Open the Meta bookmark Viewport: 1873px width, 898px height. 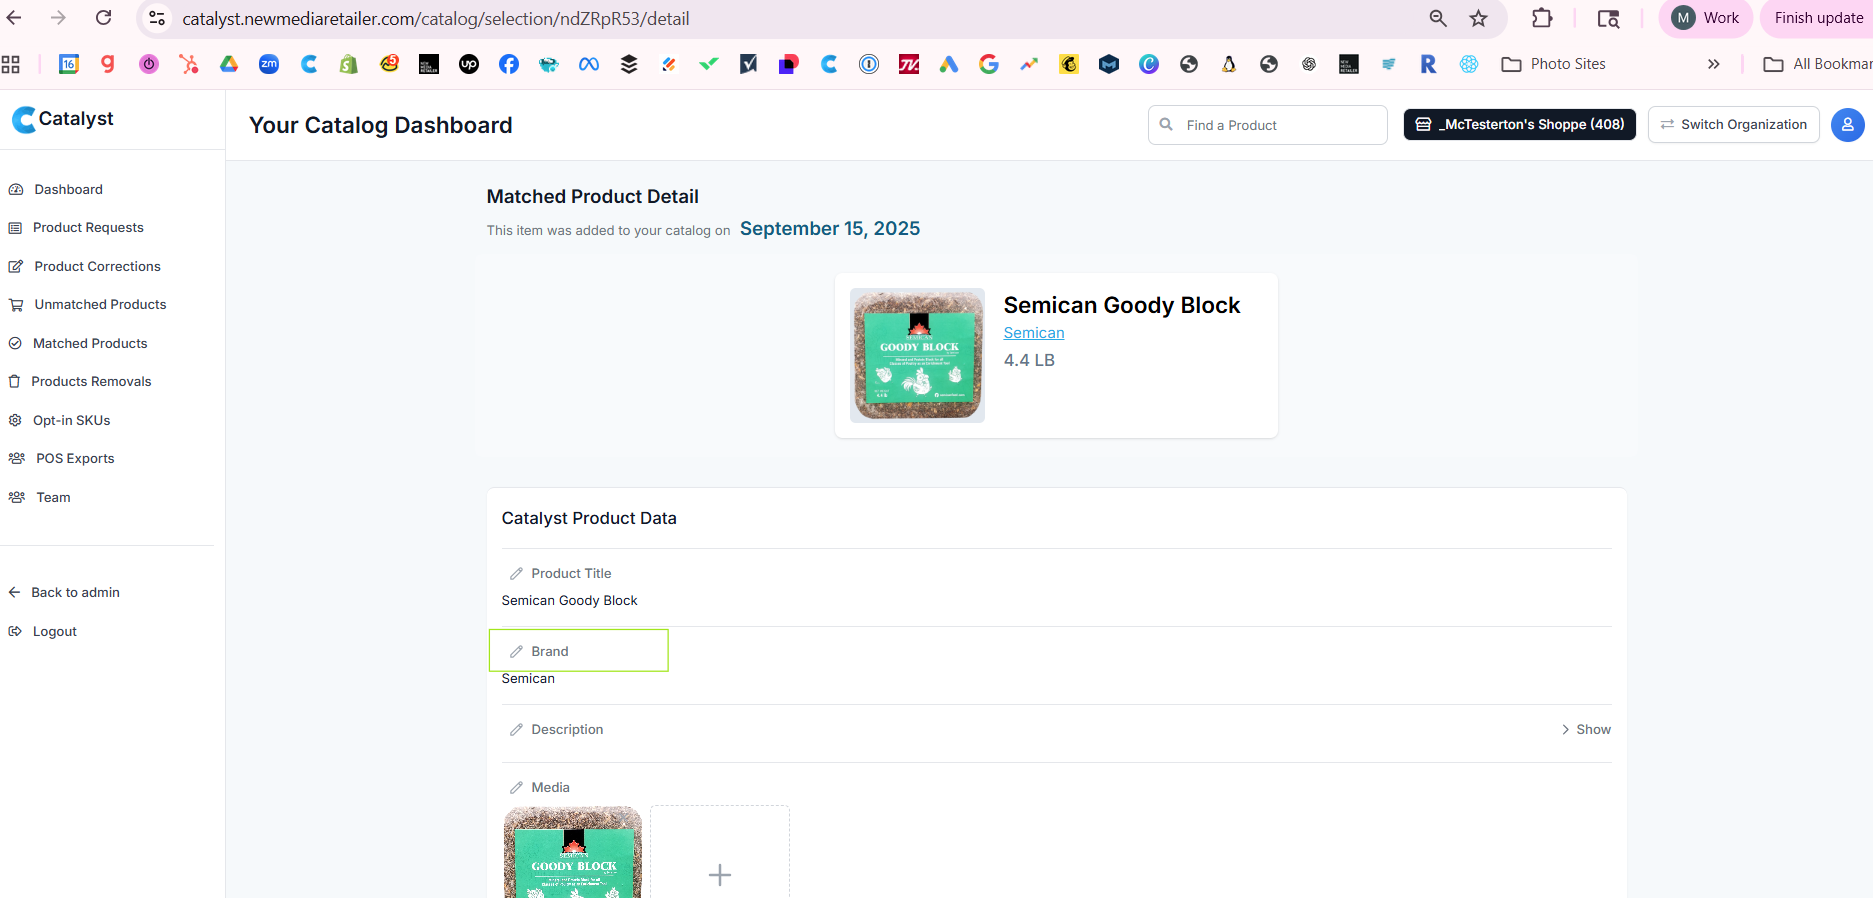coord(589,64)
